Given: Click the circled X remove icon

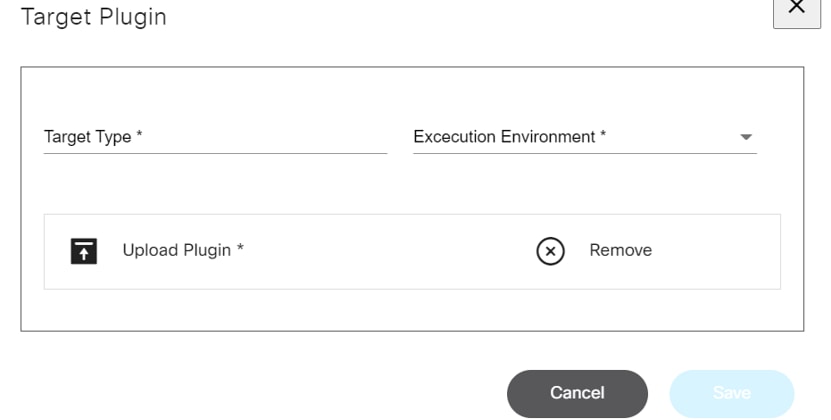Looking at the screenshot, I should 550,251.
